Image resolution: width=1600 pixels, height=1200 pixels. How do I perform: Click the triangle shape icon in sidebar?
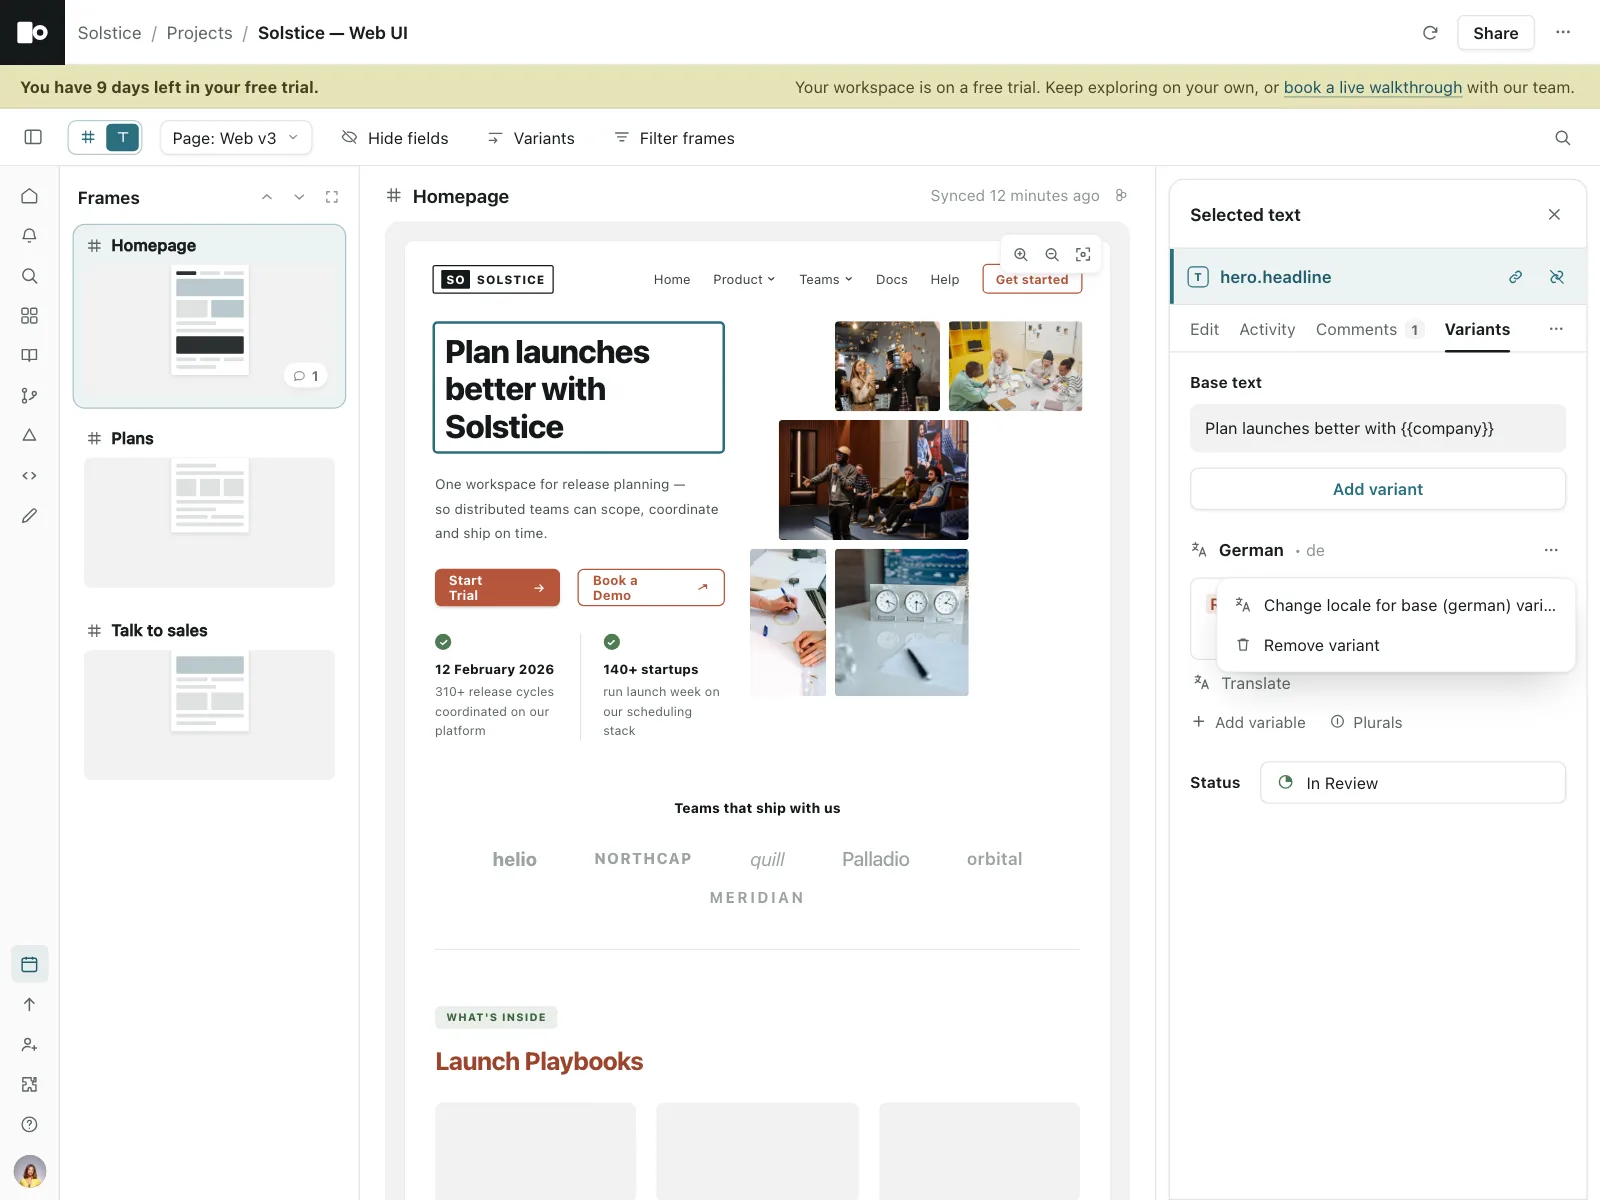30,436
